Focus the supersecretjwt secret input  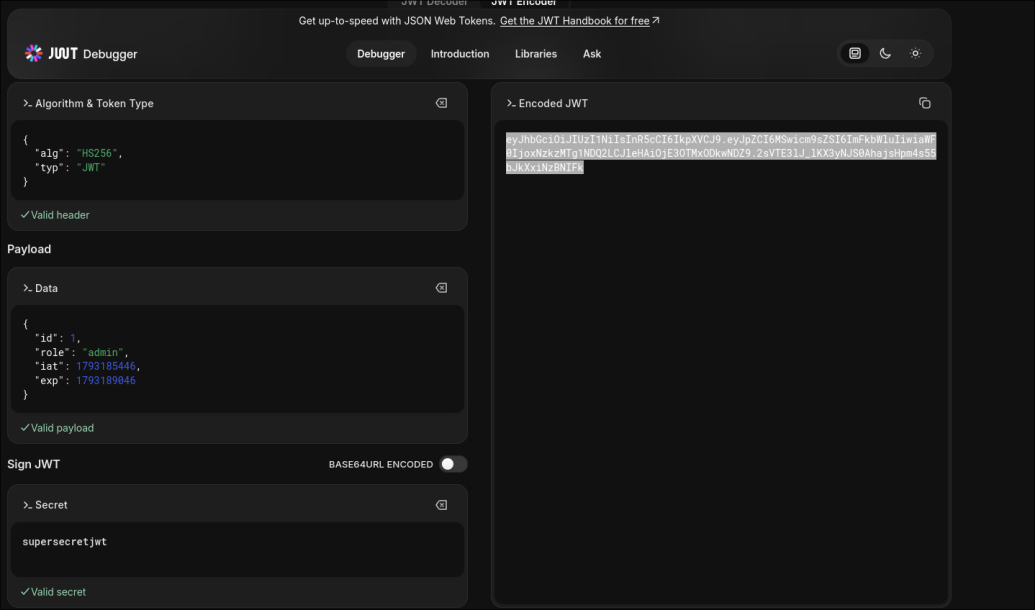tap(238, 549)
